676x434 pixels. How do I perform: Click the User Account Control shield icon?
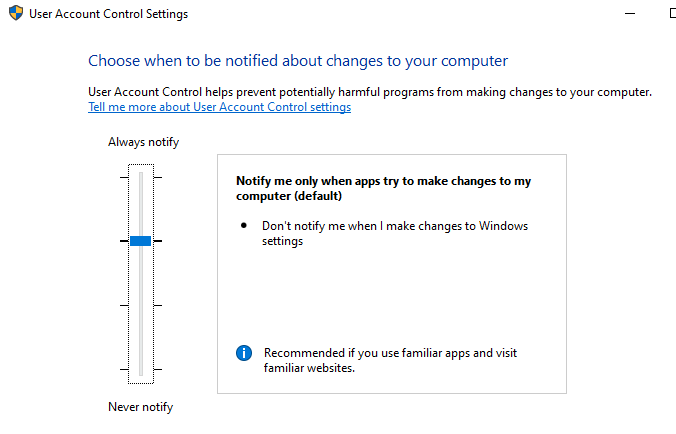tap(15, 14)
